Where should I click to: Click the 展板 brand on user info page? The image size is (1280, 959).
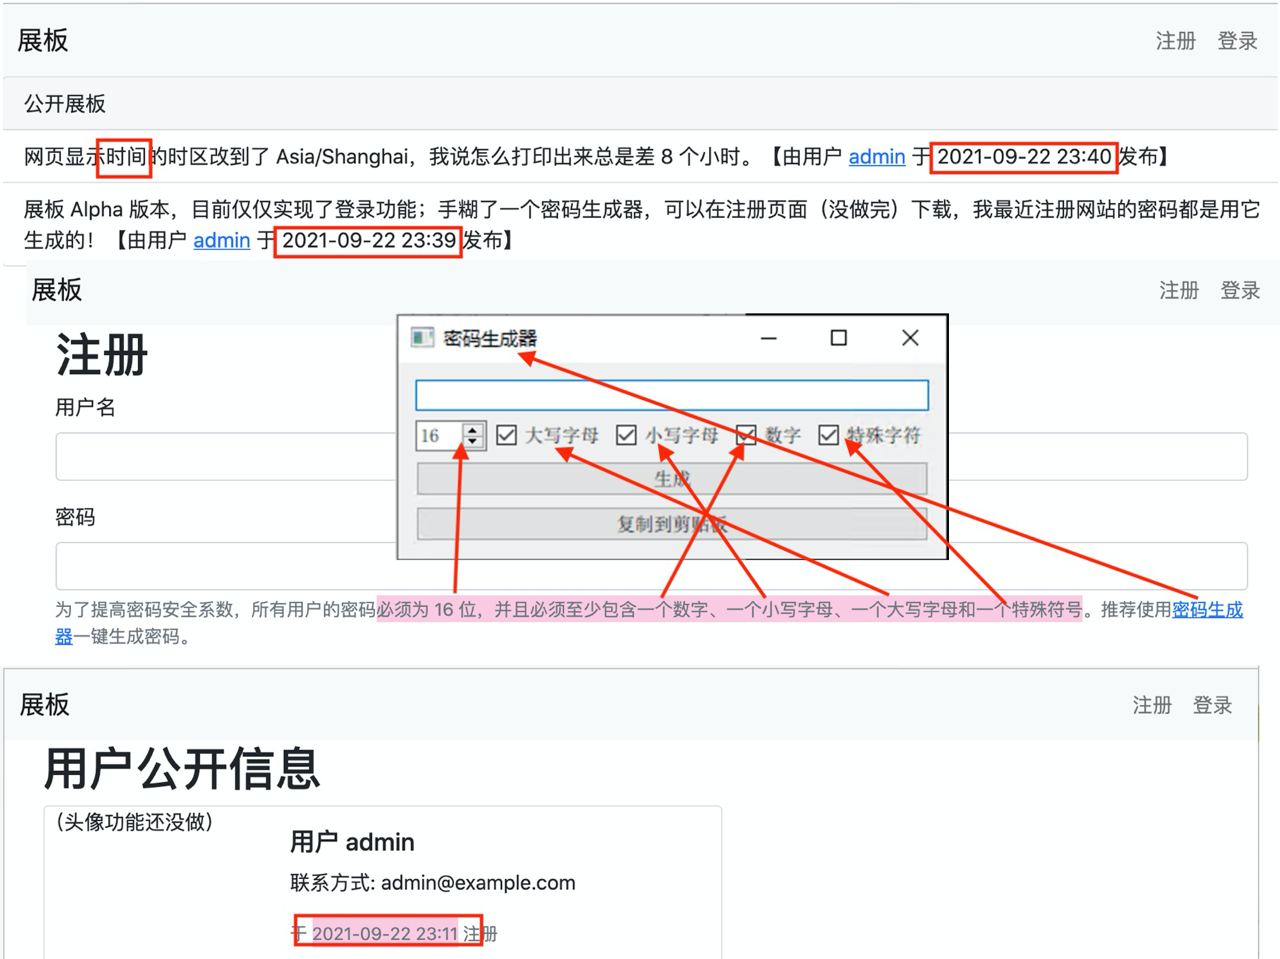45,704
